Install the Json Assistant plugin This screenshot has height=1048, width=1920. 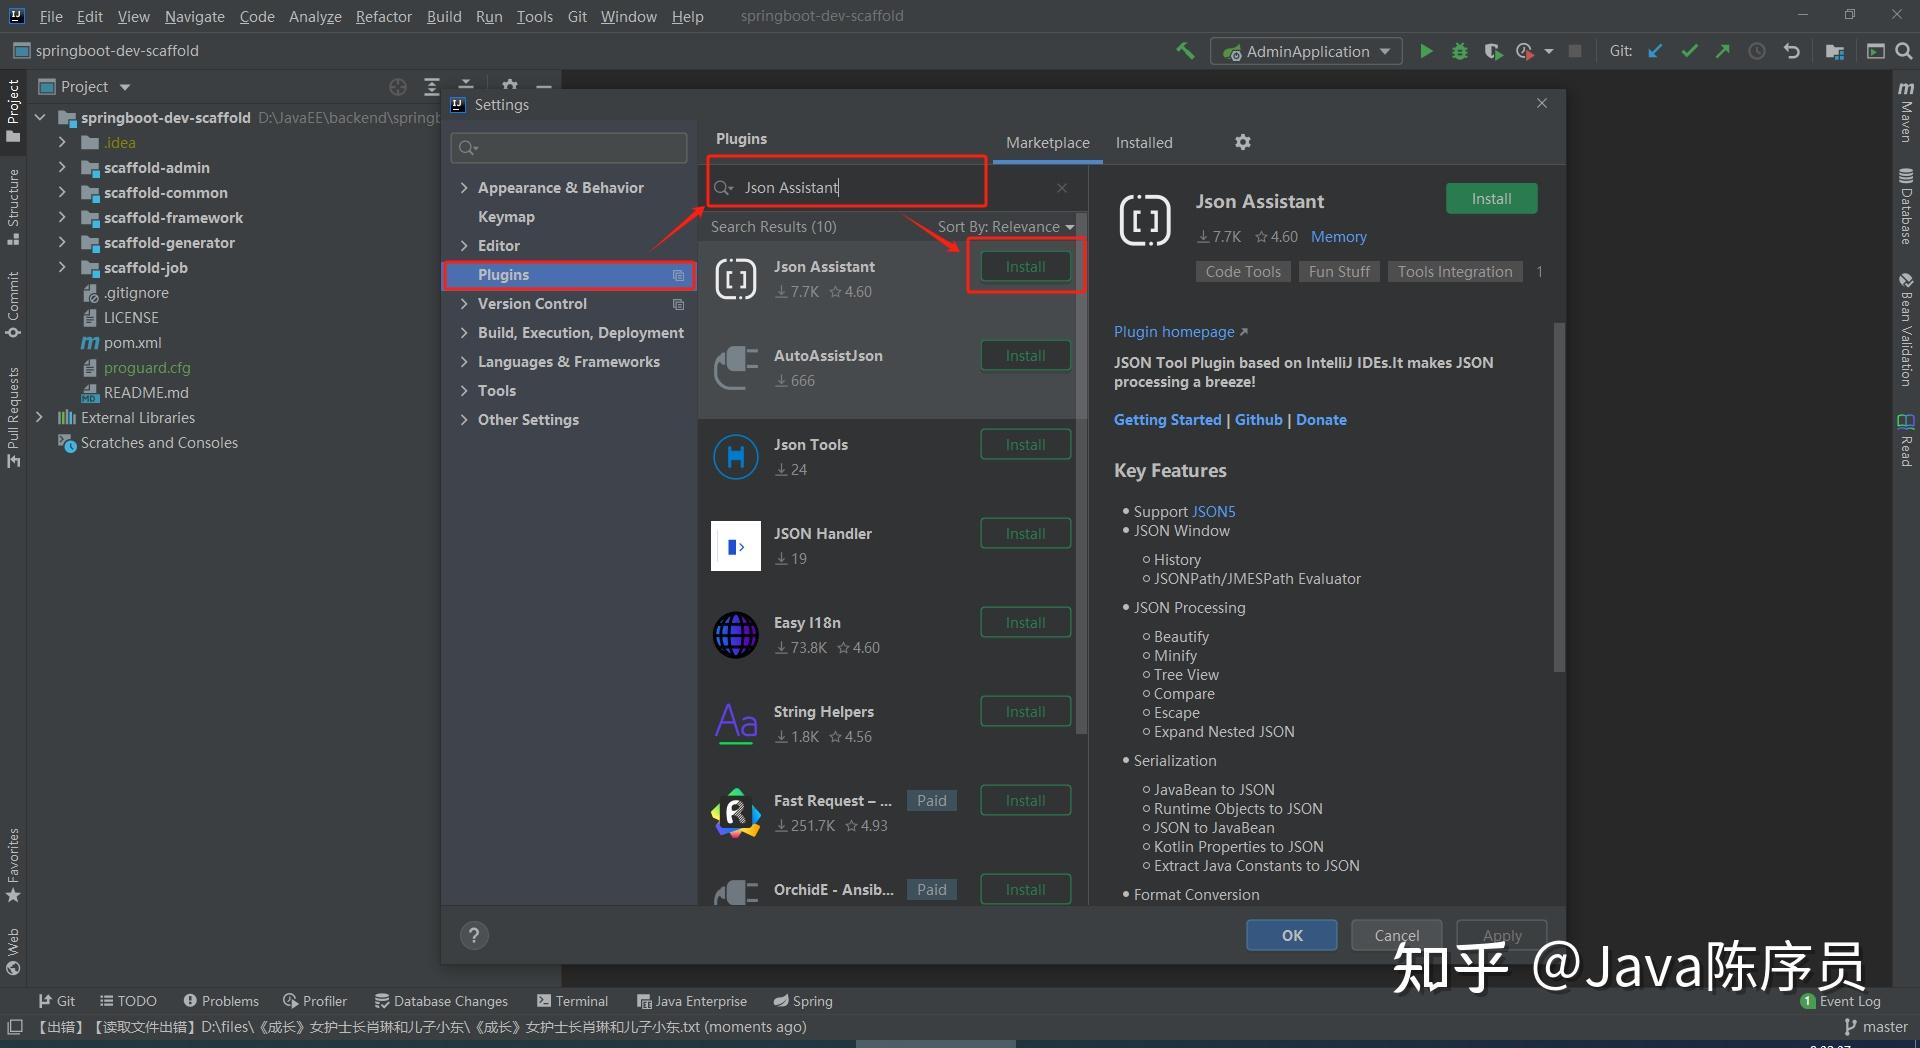tap(1024, 266)
